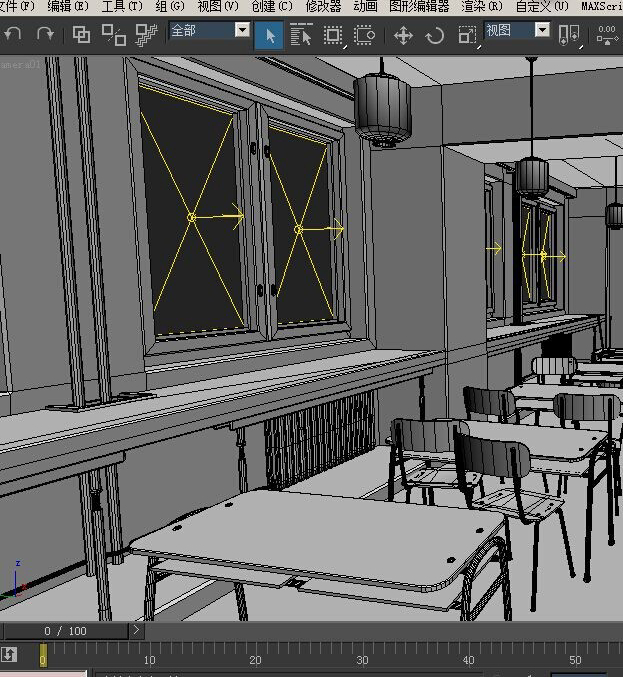Open the reference coordinate system dropdown 视图

517,30
